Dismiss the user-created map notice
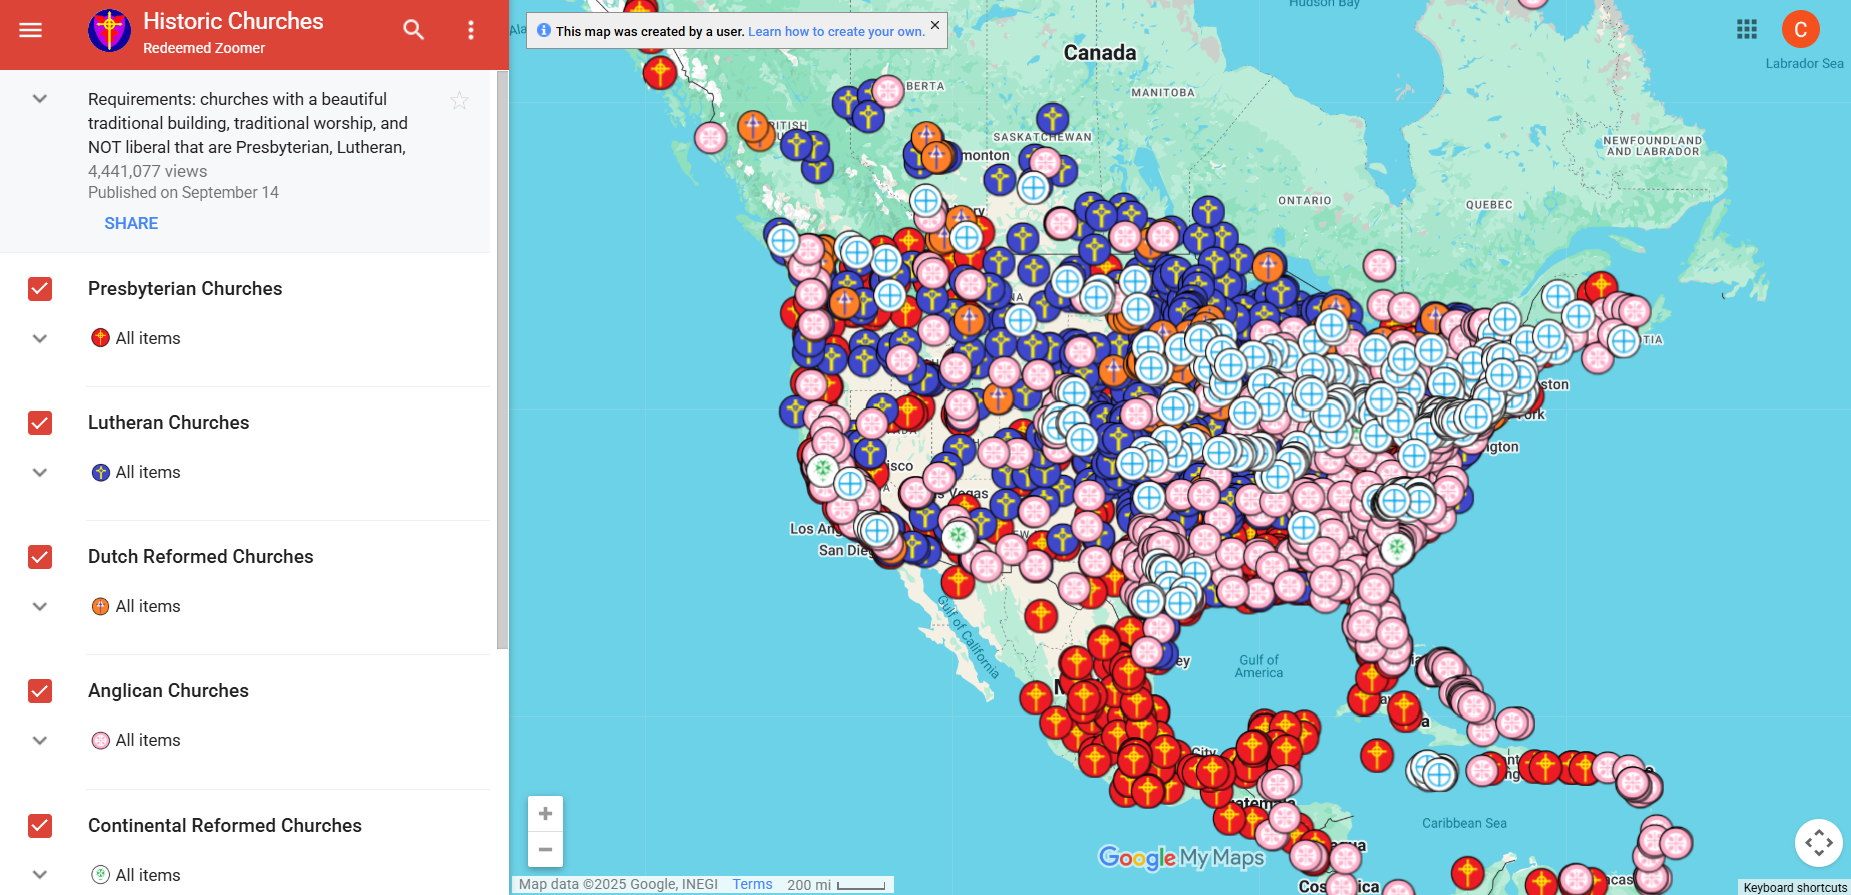 [935, 25]
